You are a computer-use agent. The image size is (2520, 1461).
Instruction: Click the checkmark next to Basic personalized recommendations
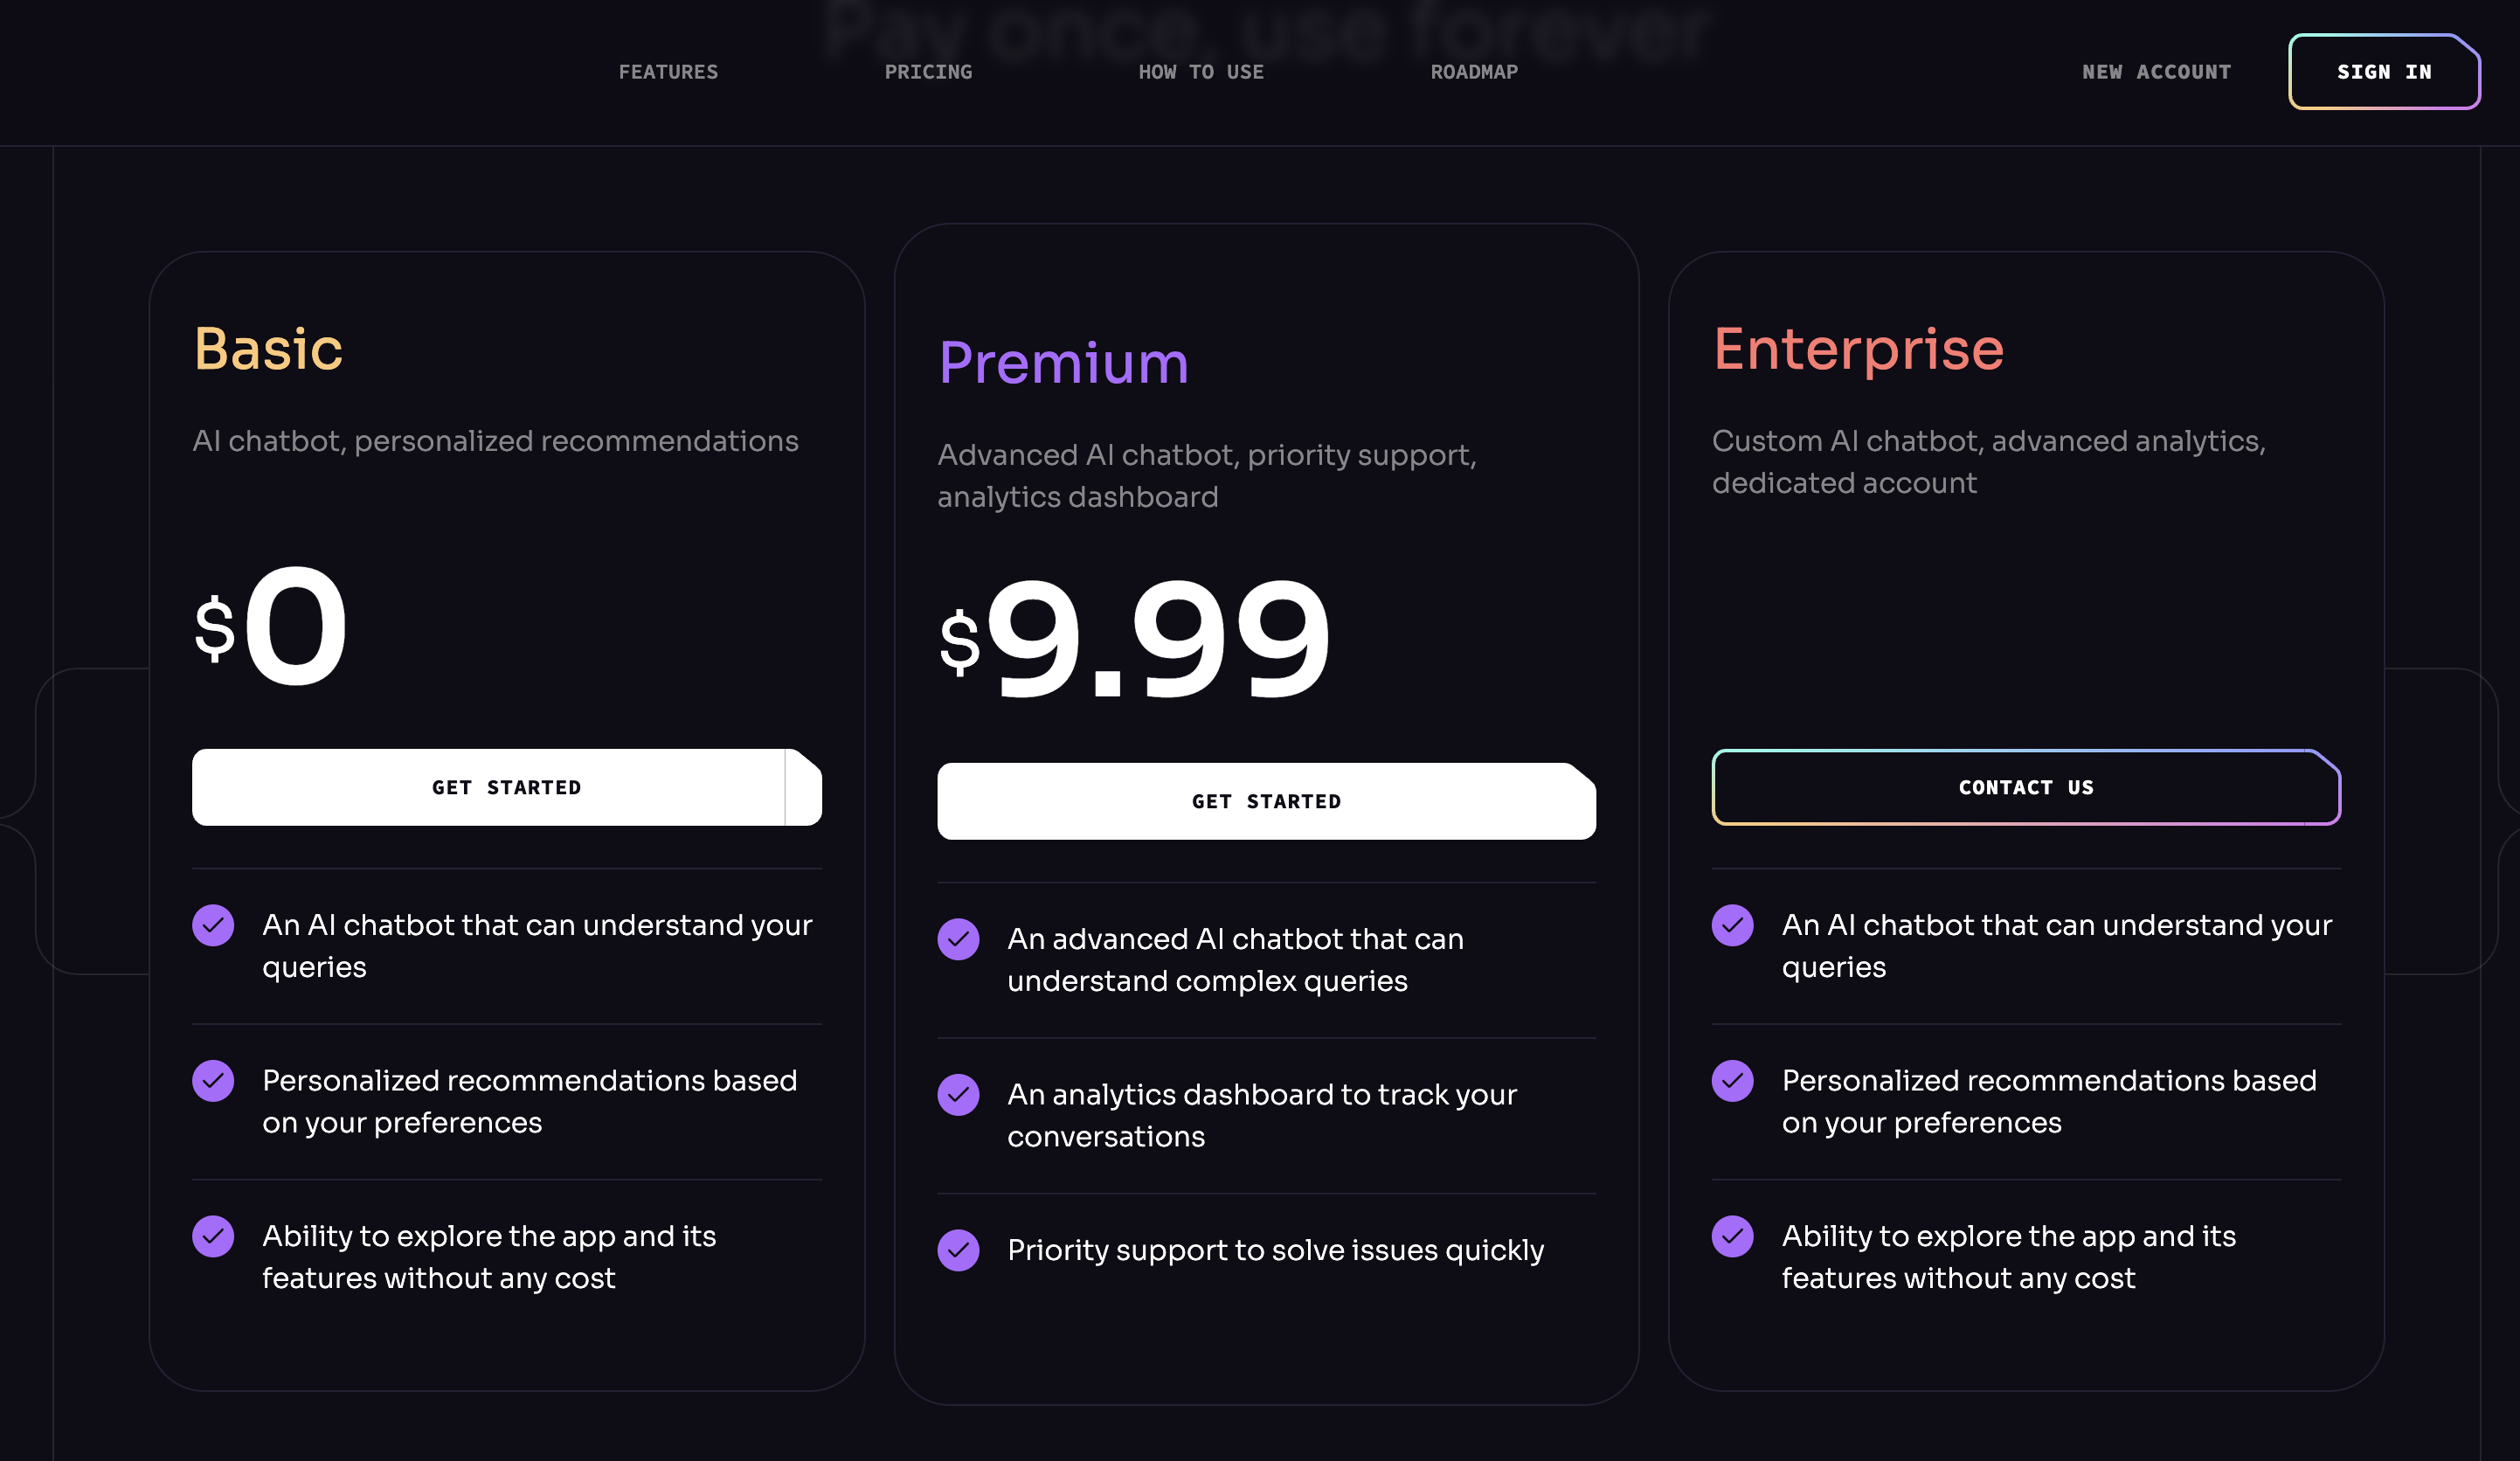point(213,1081)
